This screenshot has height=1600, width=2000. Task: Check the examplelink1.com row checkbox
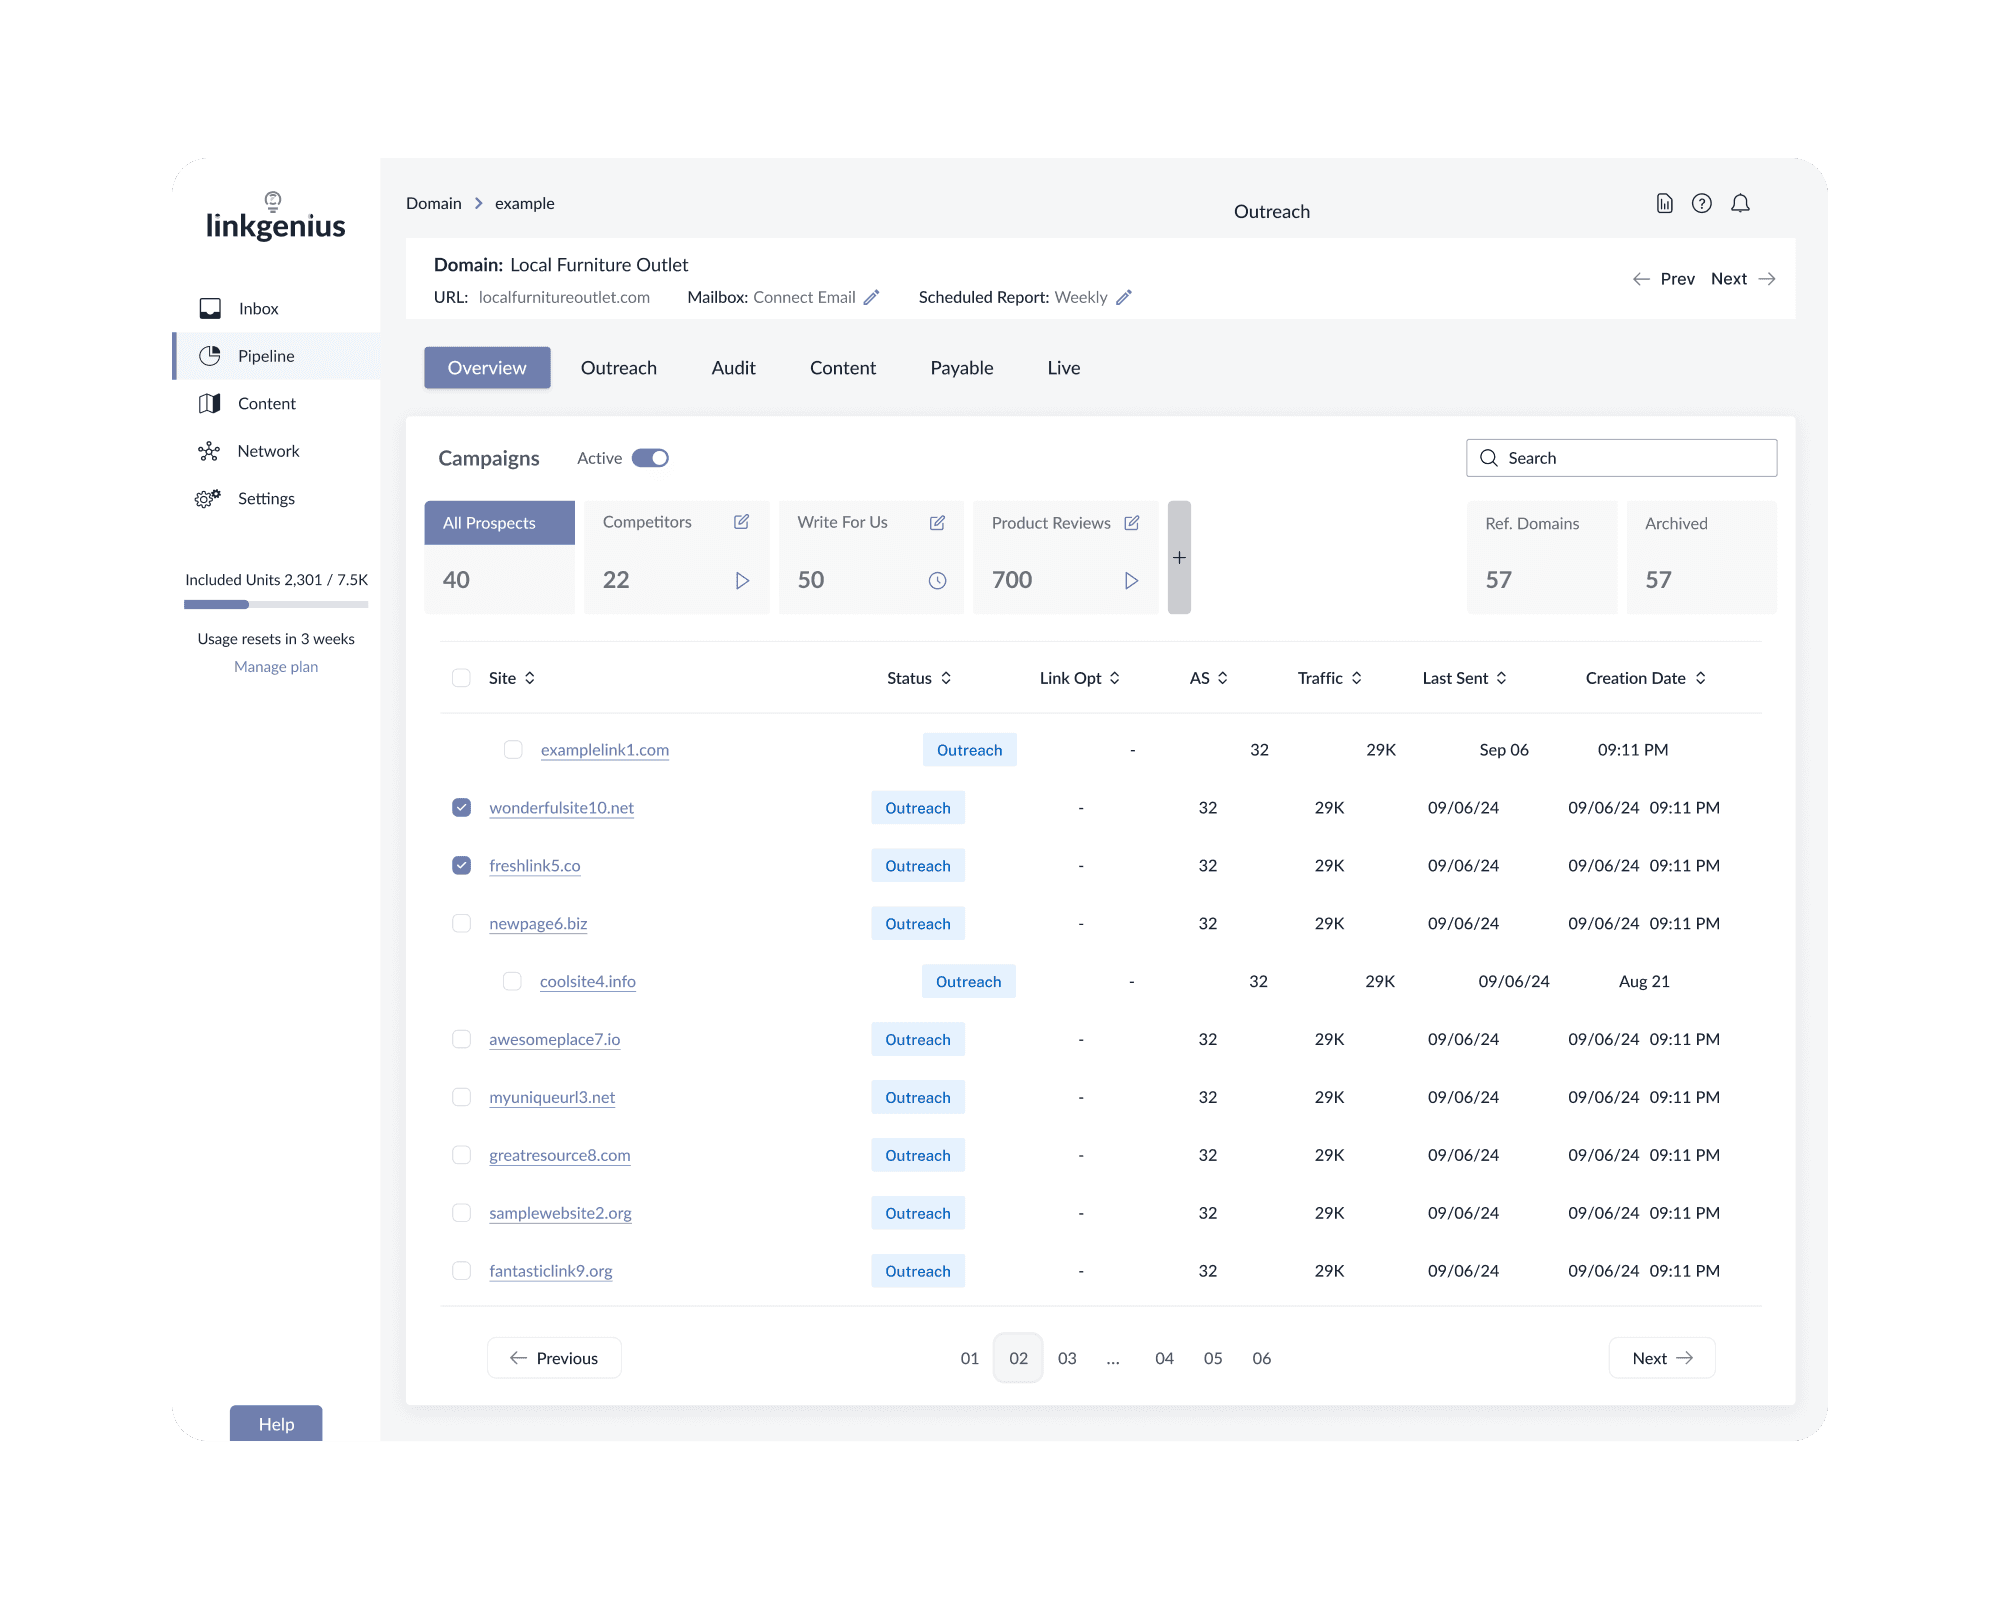pos(513,749)
